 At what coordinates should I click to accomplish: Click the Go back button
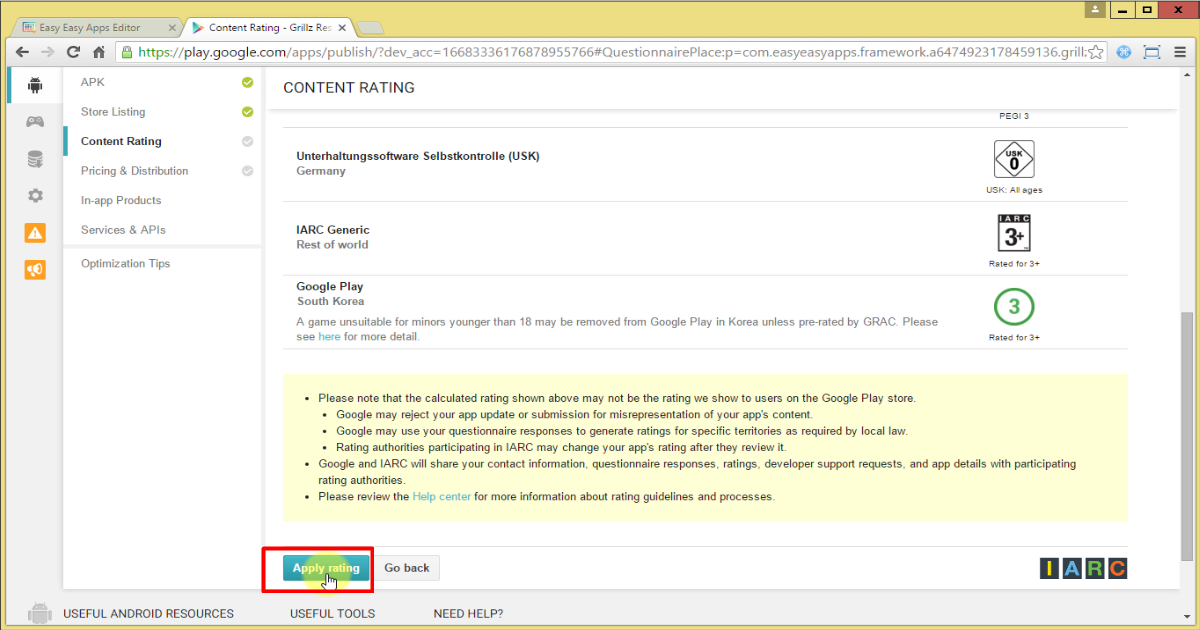pyautogui.click(x=406, y=567)
